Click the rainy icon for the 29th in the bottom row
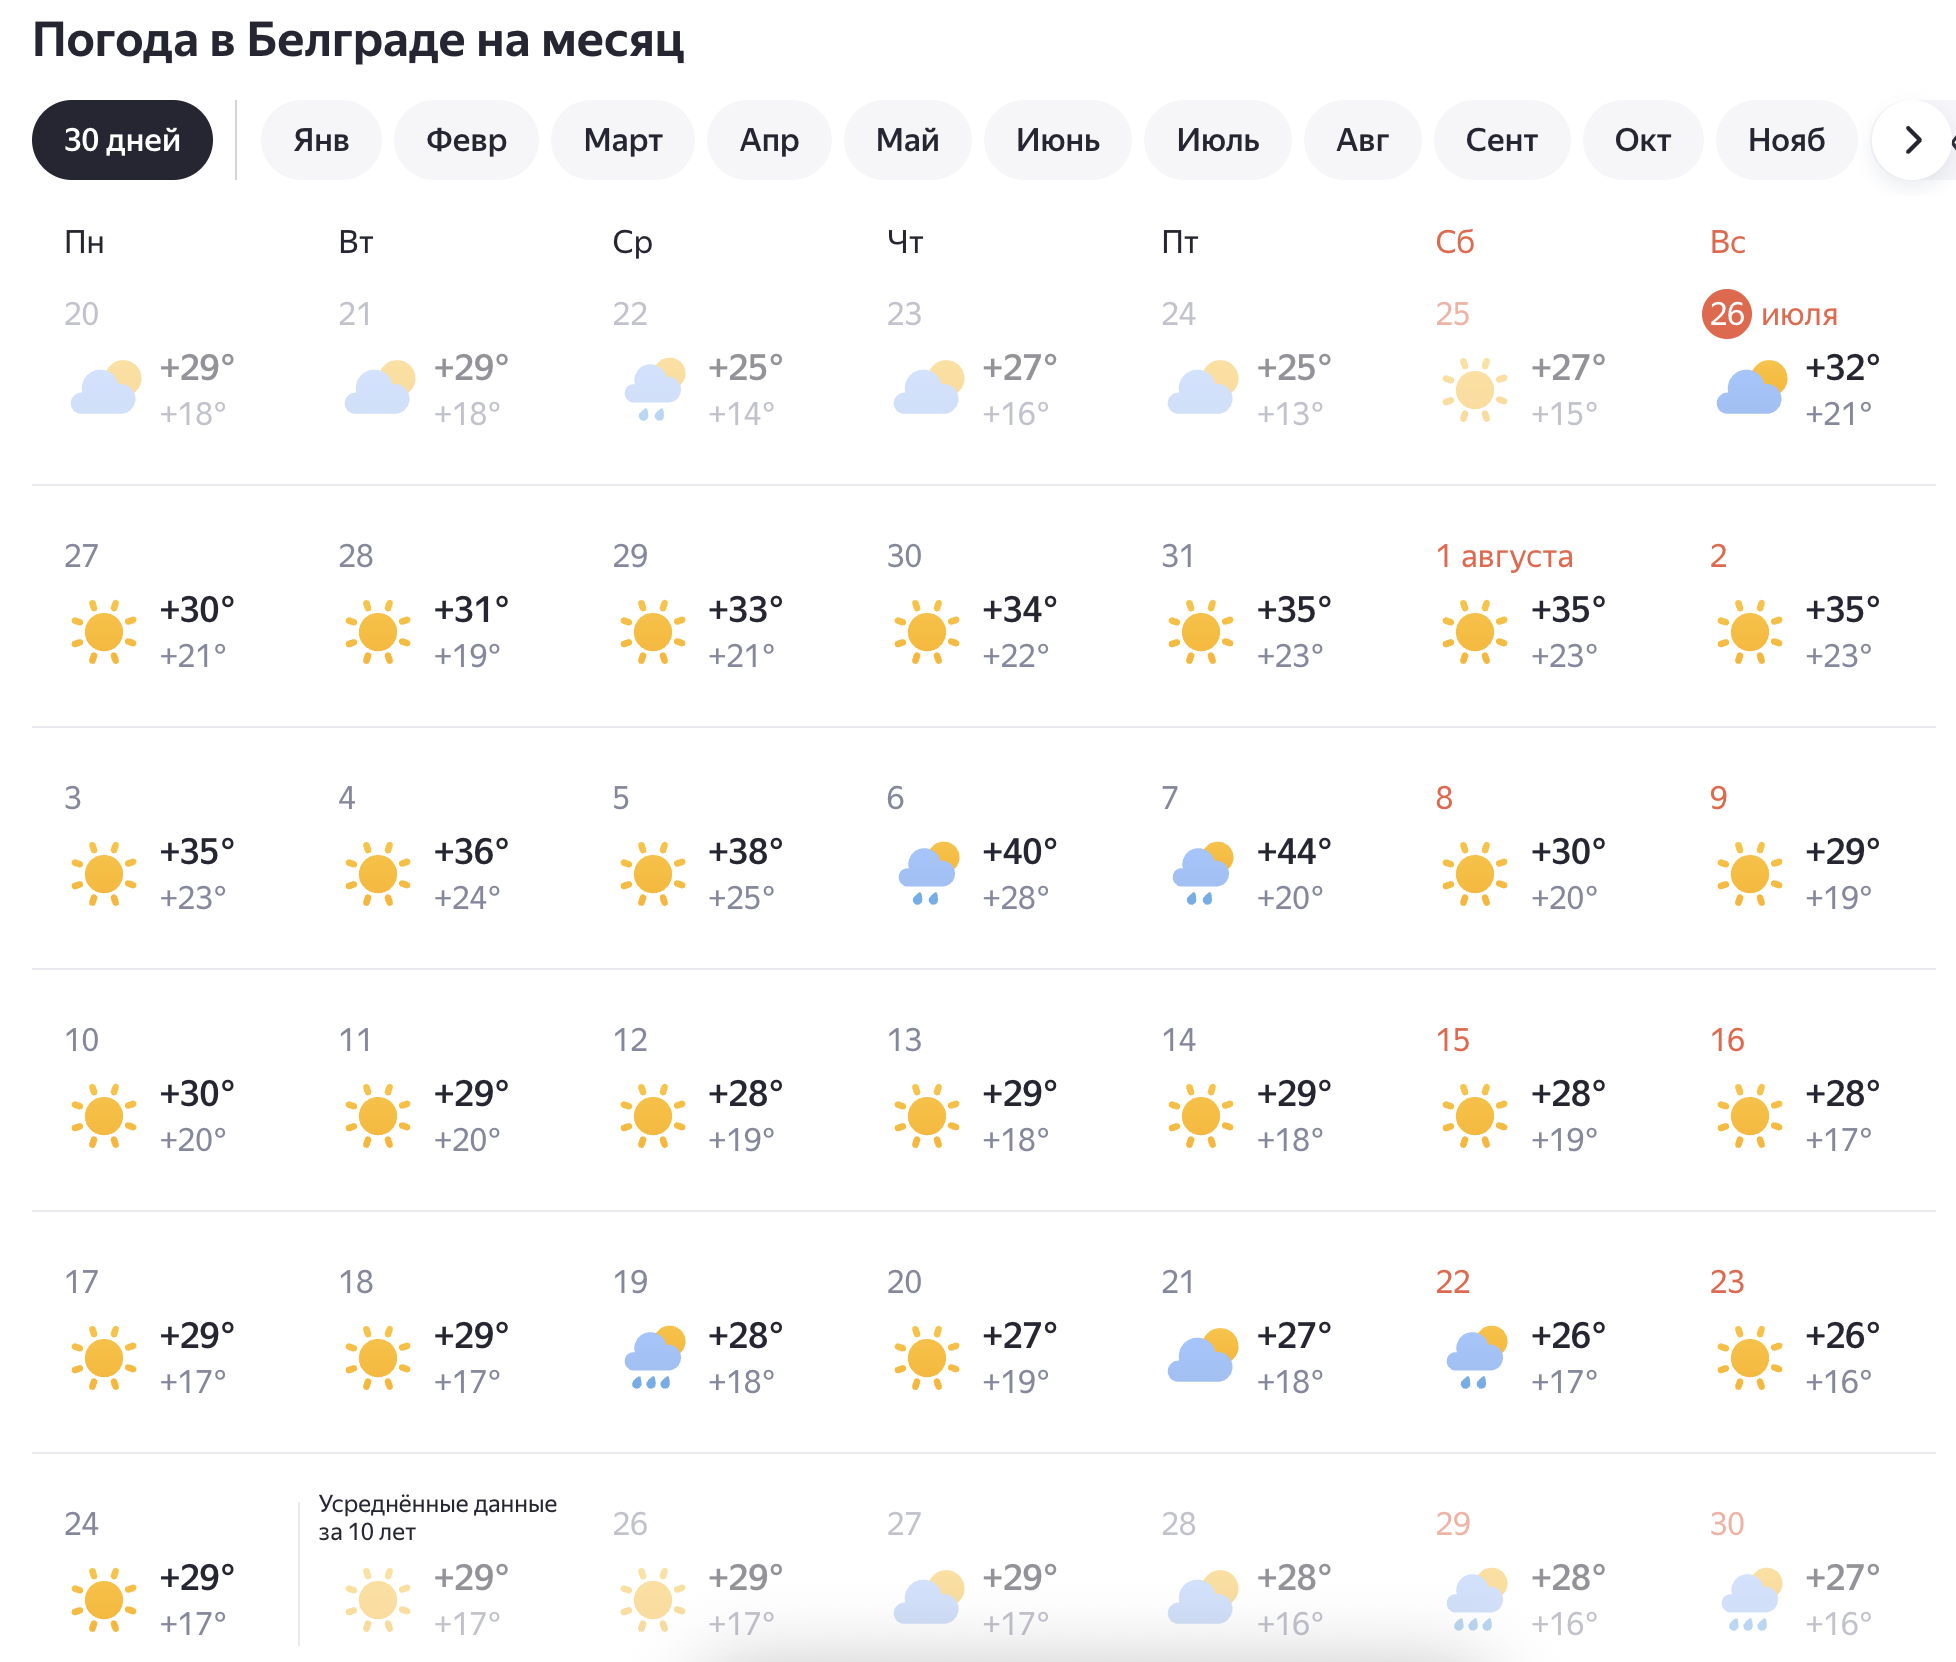 [1476, 1599]
